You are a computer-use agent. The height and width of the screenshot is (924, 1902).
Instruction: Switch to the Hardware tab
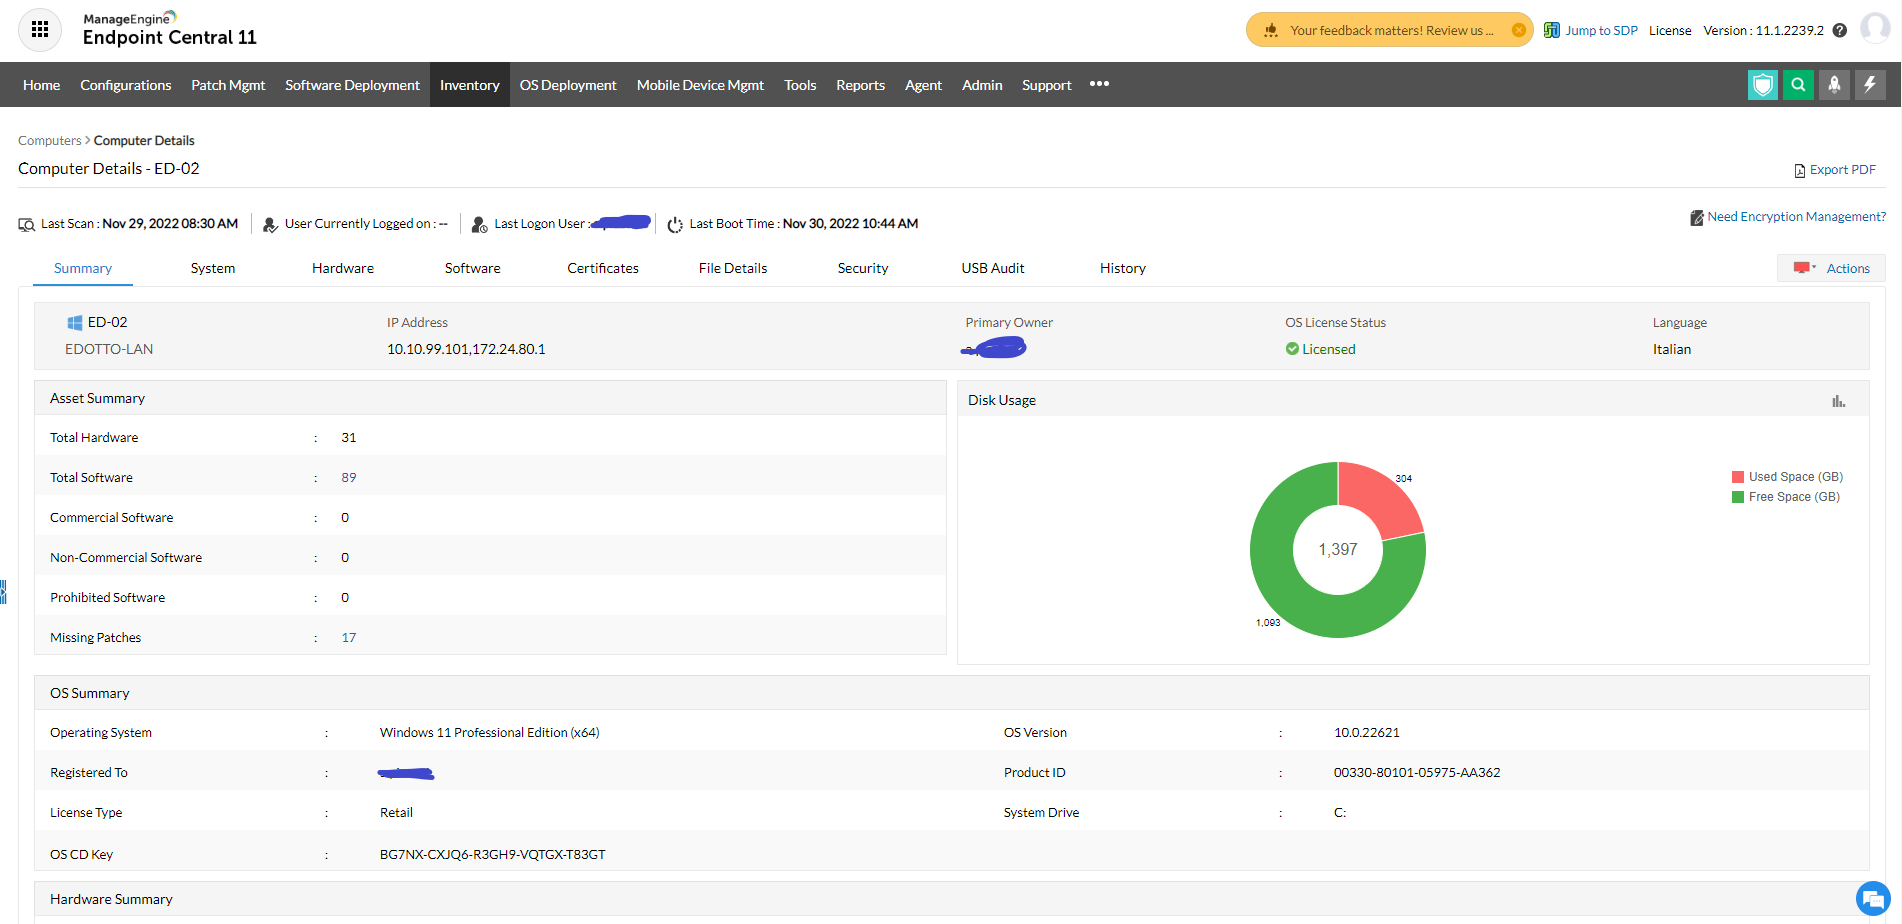click(x=342, y=268)
